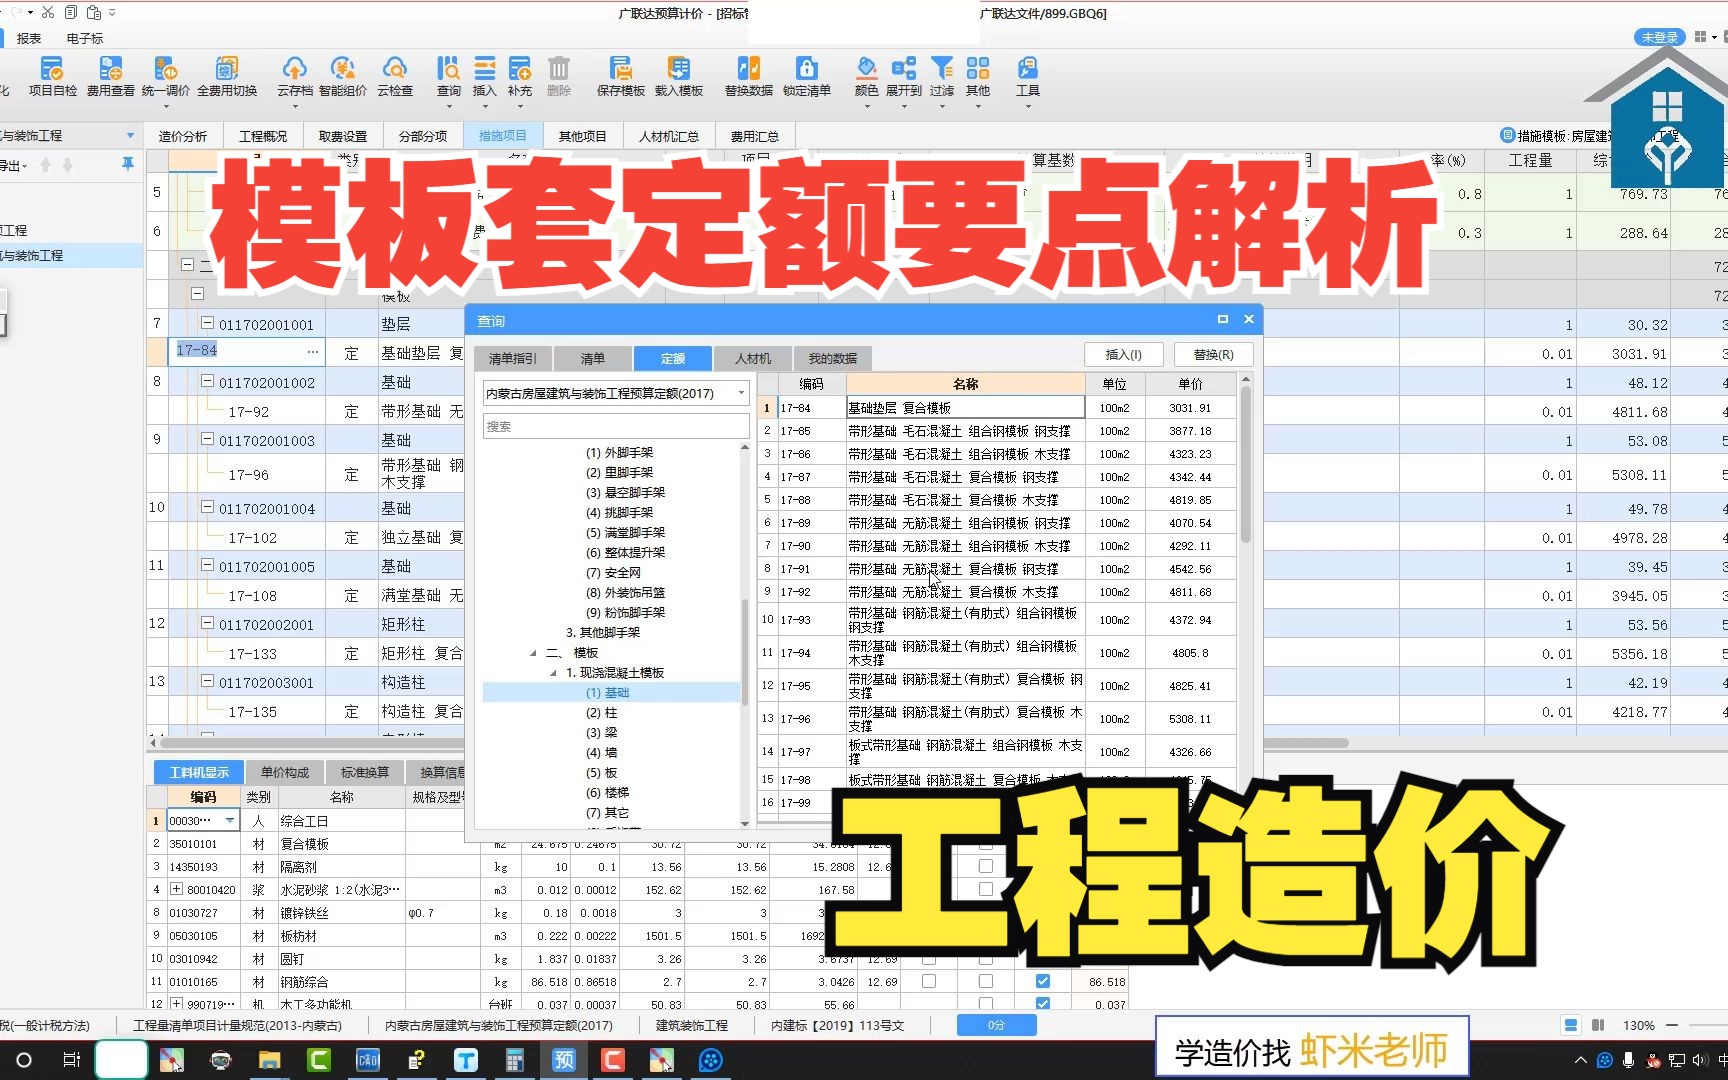Click the 插入 toolbar icon
Viewport: 1728px width, 1080px height.
click(x=485, y=77)
